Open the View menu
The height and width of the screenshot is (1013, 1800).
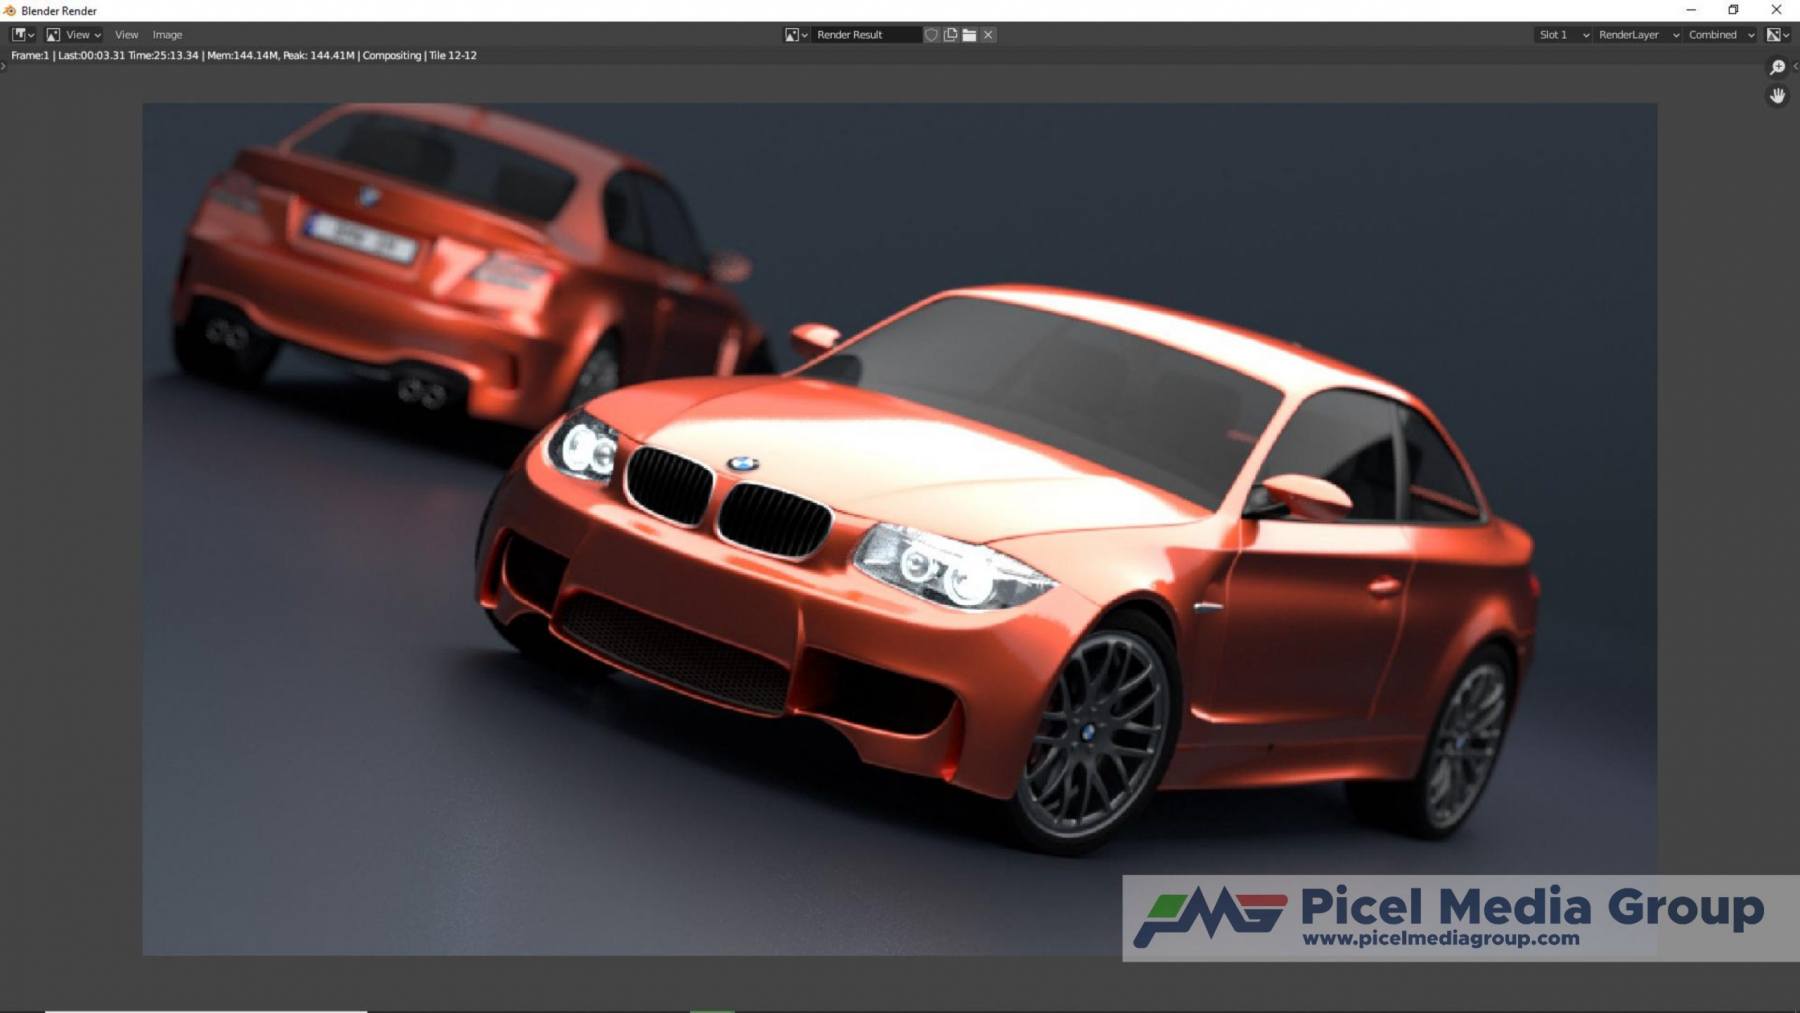point(126,35)
